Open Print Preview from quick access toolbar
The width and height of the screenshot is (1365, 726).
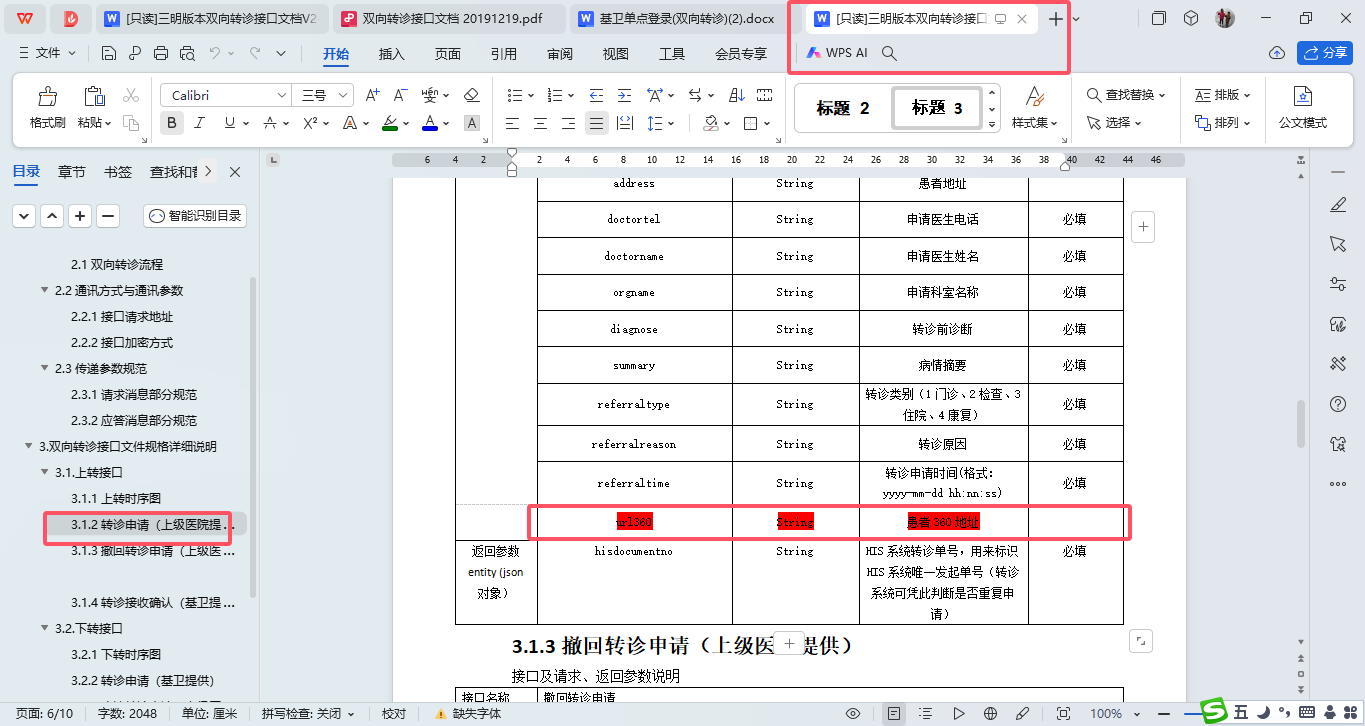click(x=186, y=53)
